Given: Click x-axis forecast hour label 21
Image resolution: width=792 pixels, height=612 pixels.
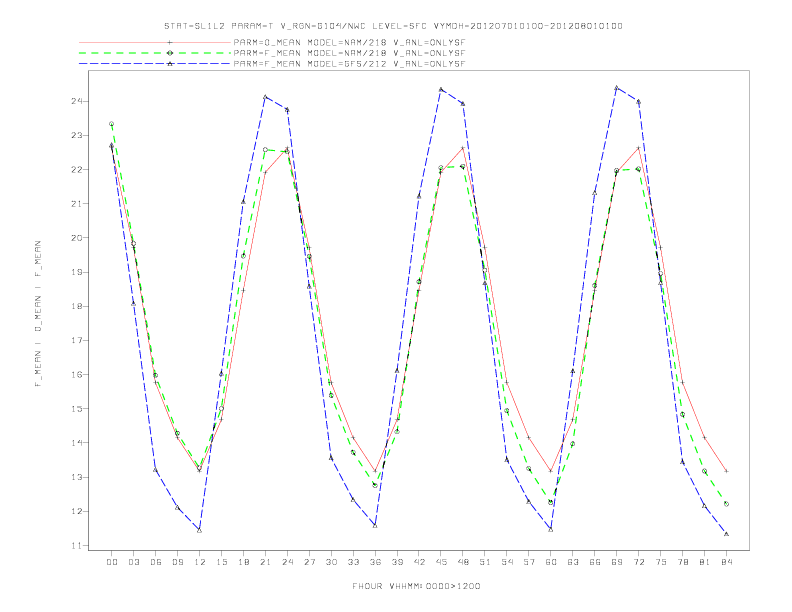Looking at the screenshot, I should 265,562.
